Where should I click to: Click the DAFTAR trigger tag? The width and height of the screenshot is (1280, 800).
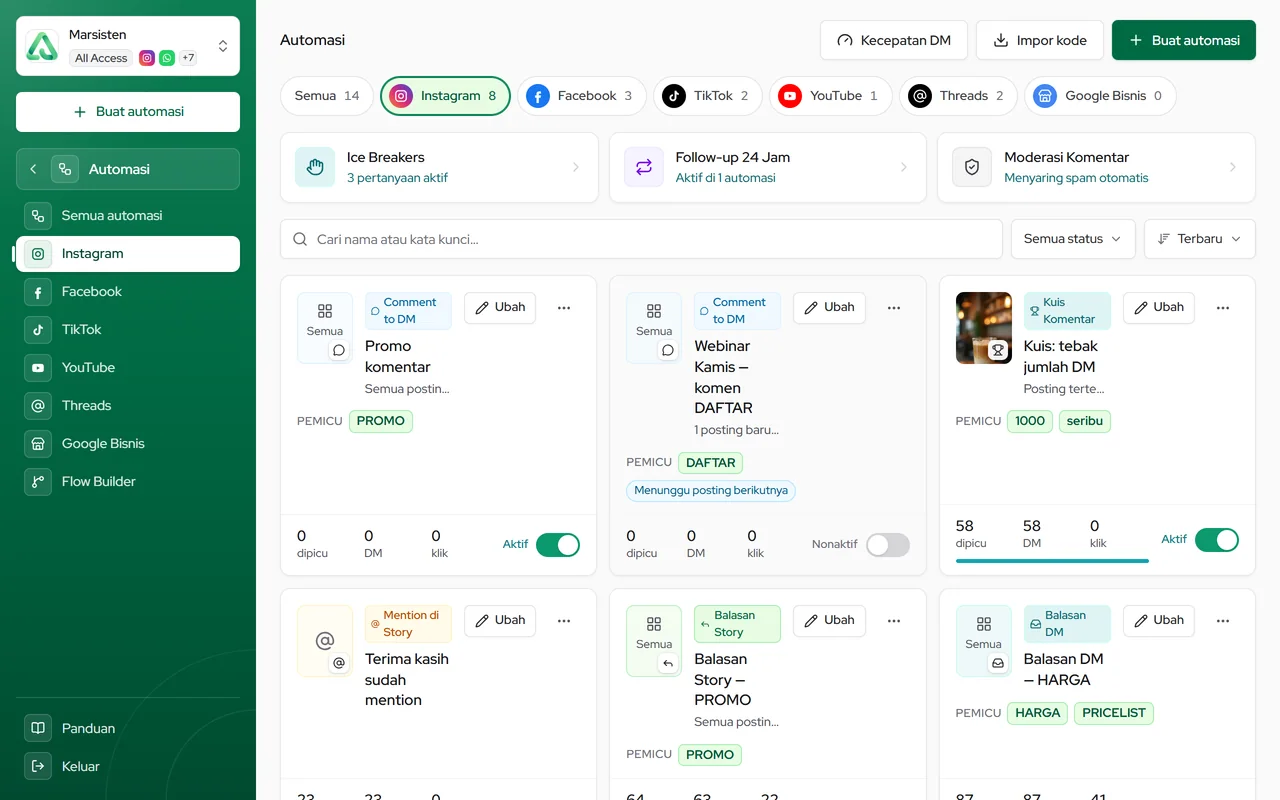pyautogui.click(x=711, y=463)
